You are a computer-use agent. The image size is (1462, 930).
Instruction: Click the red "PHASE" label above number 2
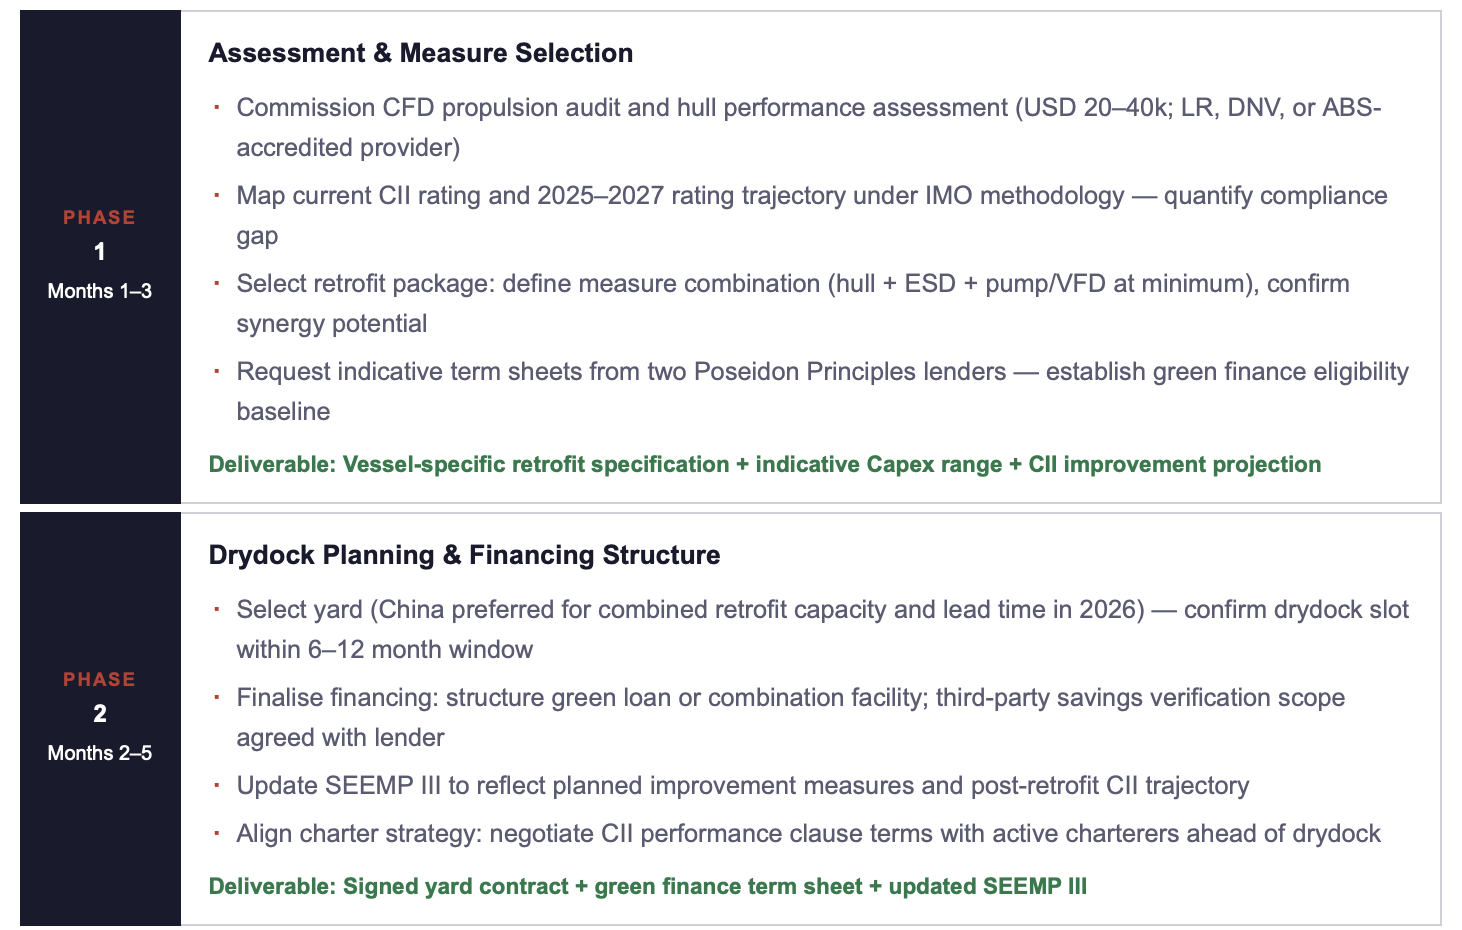point(99,679)
